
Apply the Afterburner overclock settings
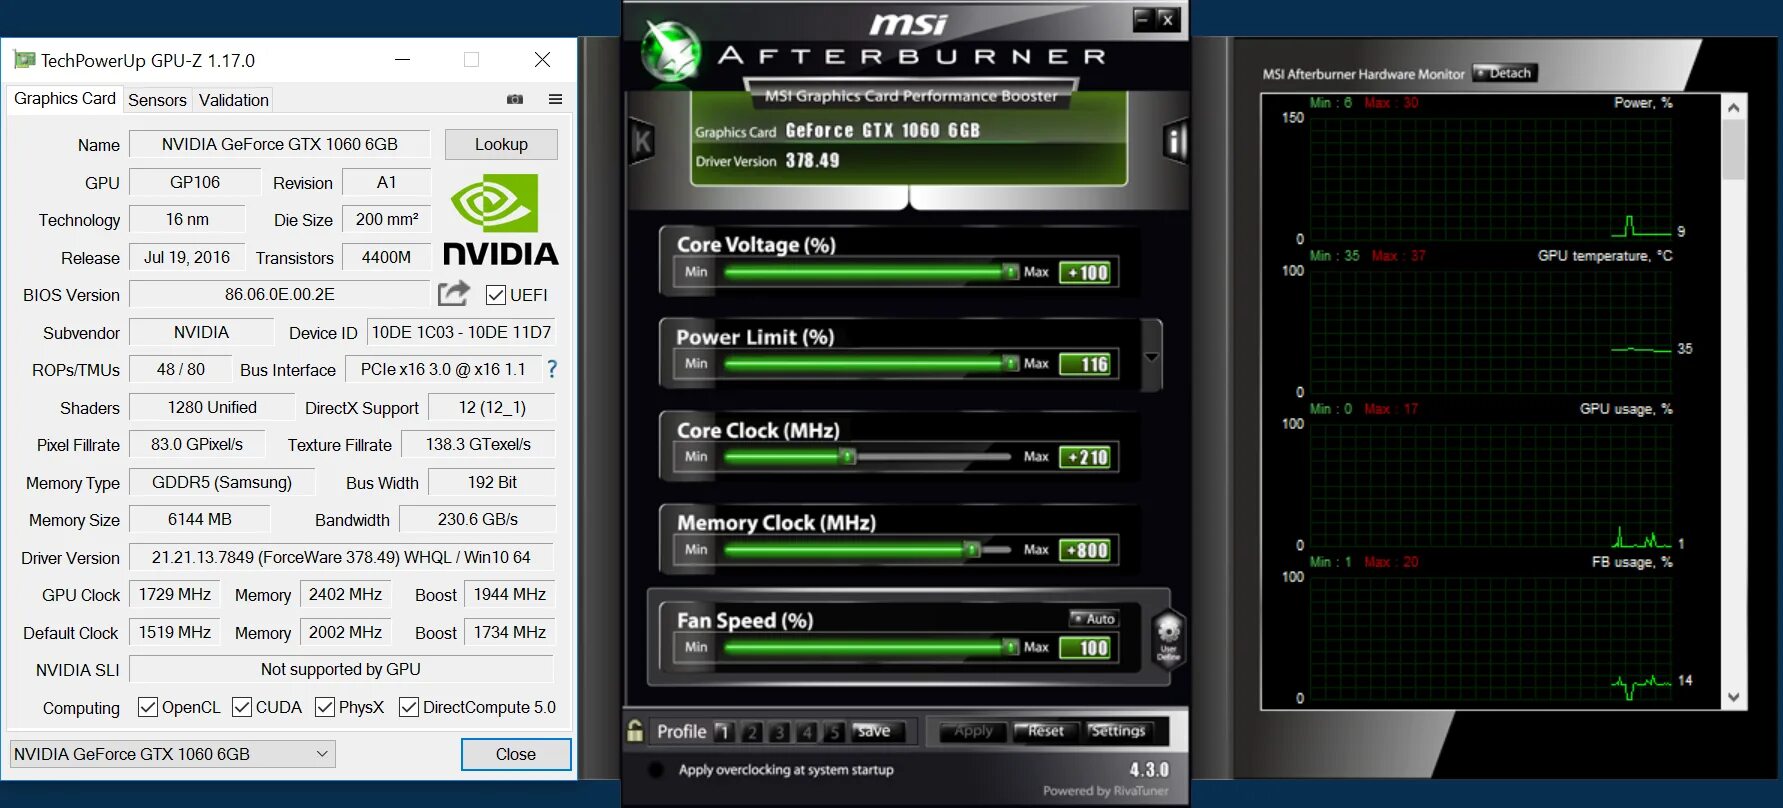pos(973,731)
